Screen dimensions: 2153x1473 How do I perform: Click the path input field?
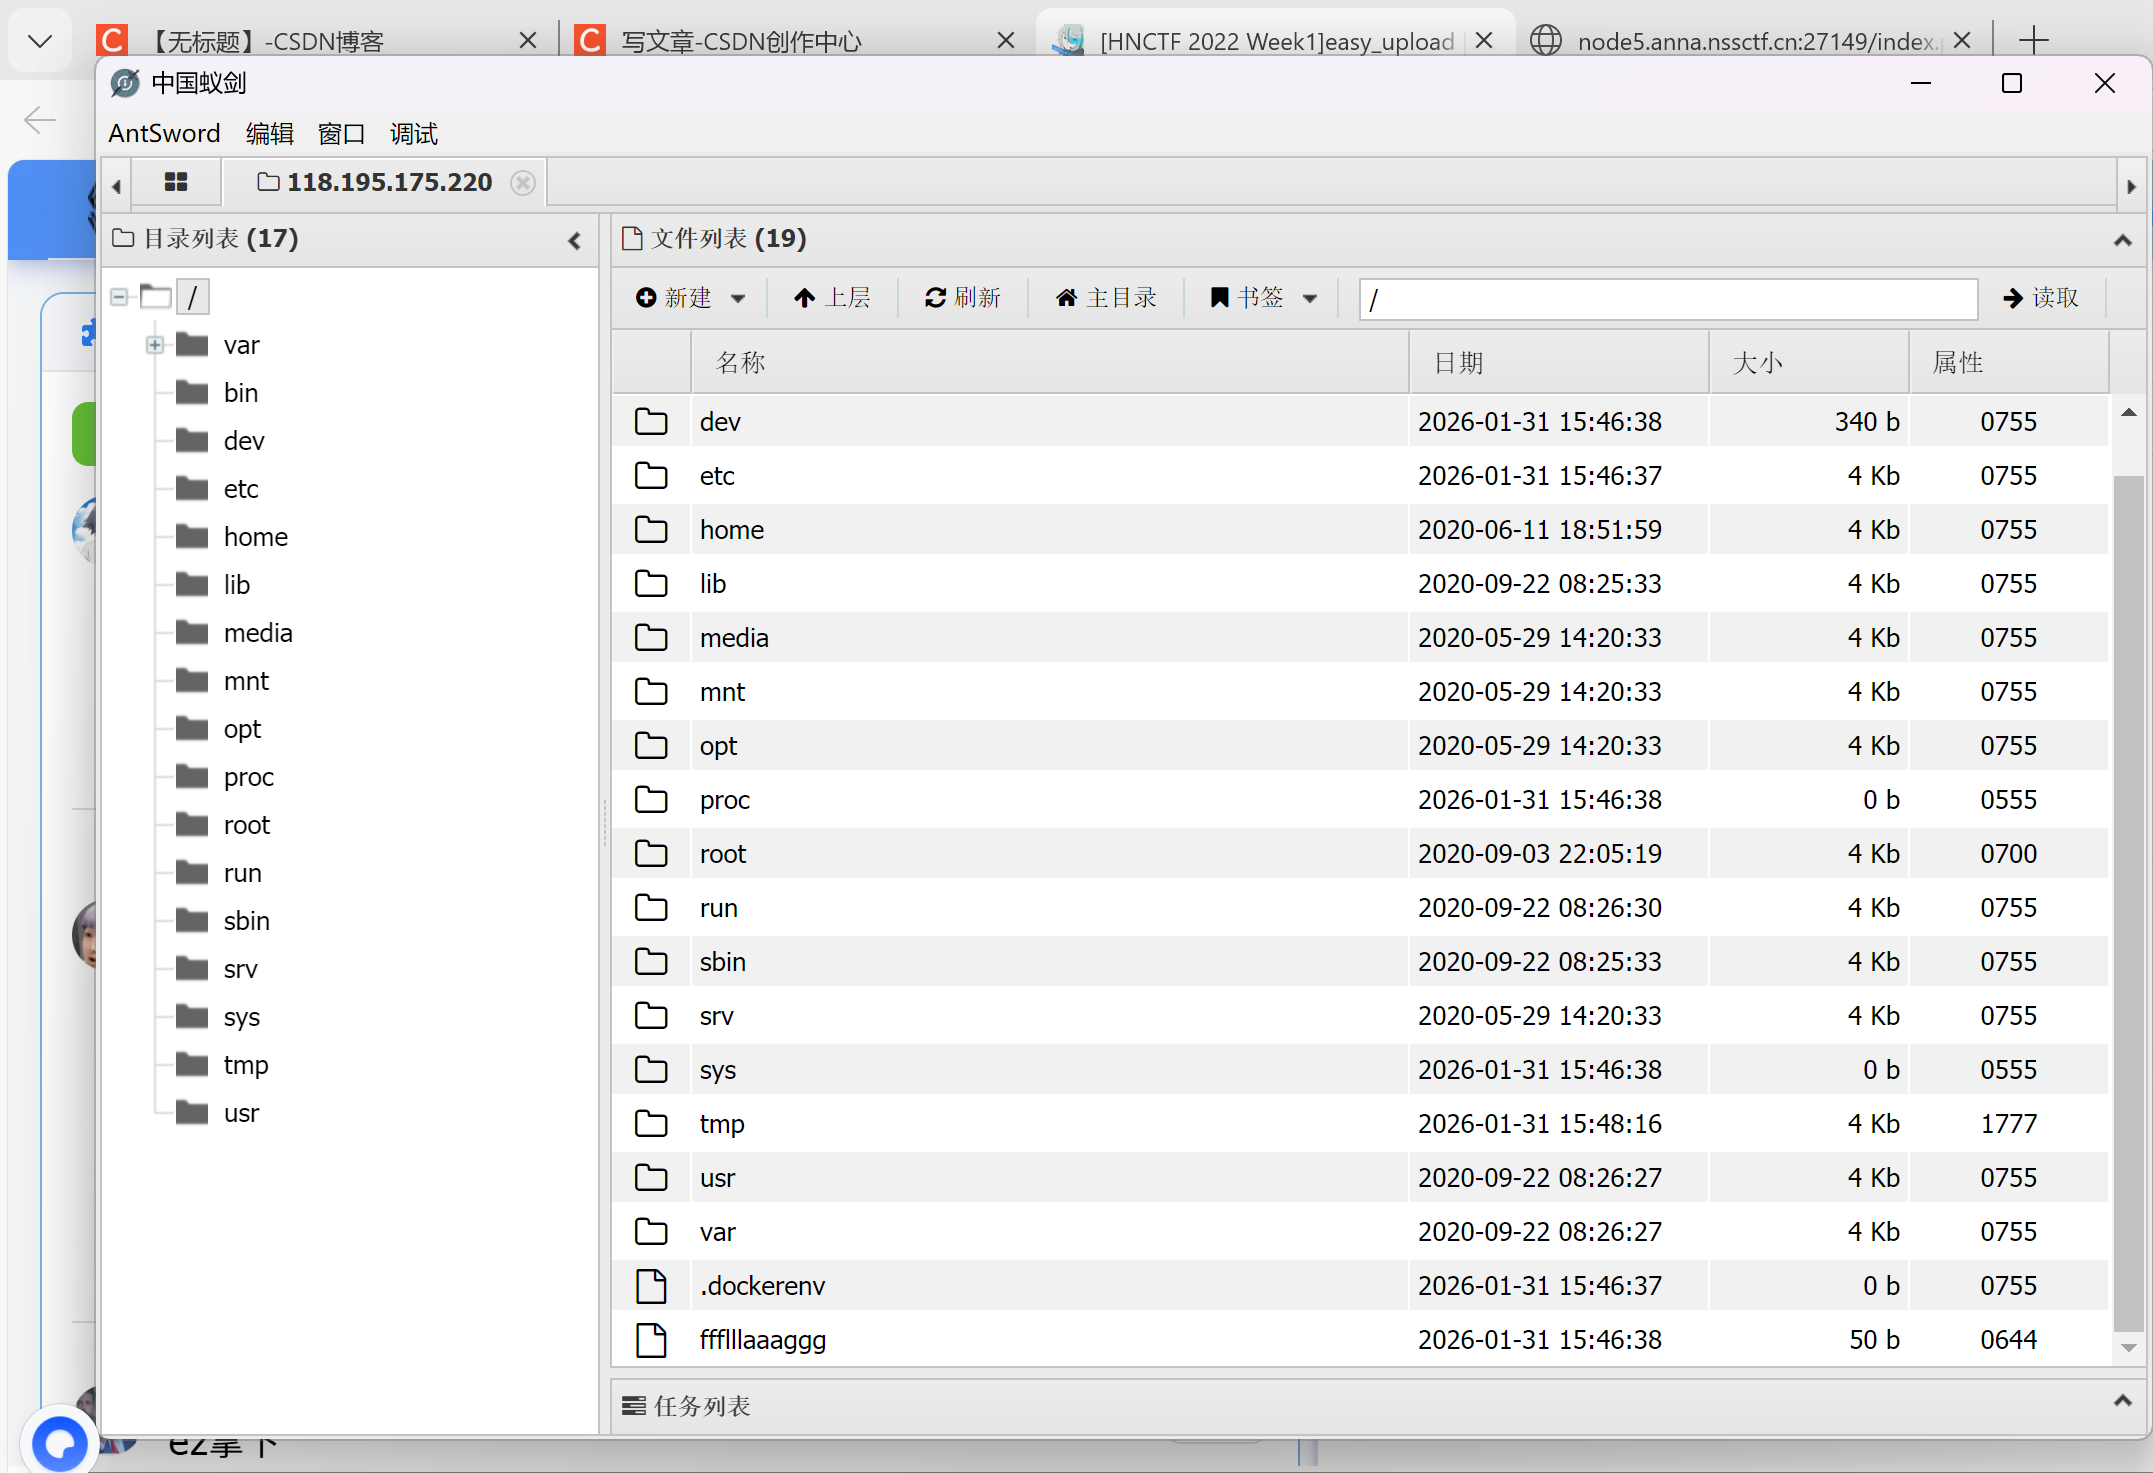click(1667, 299)
